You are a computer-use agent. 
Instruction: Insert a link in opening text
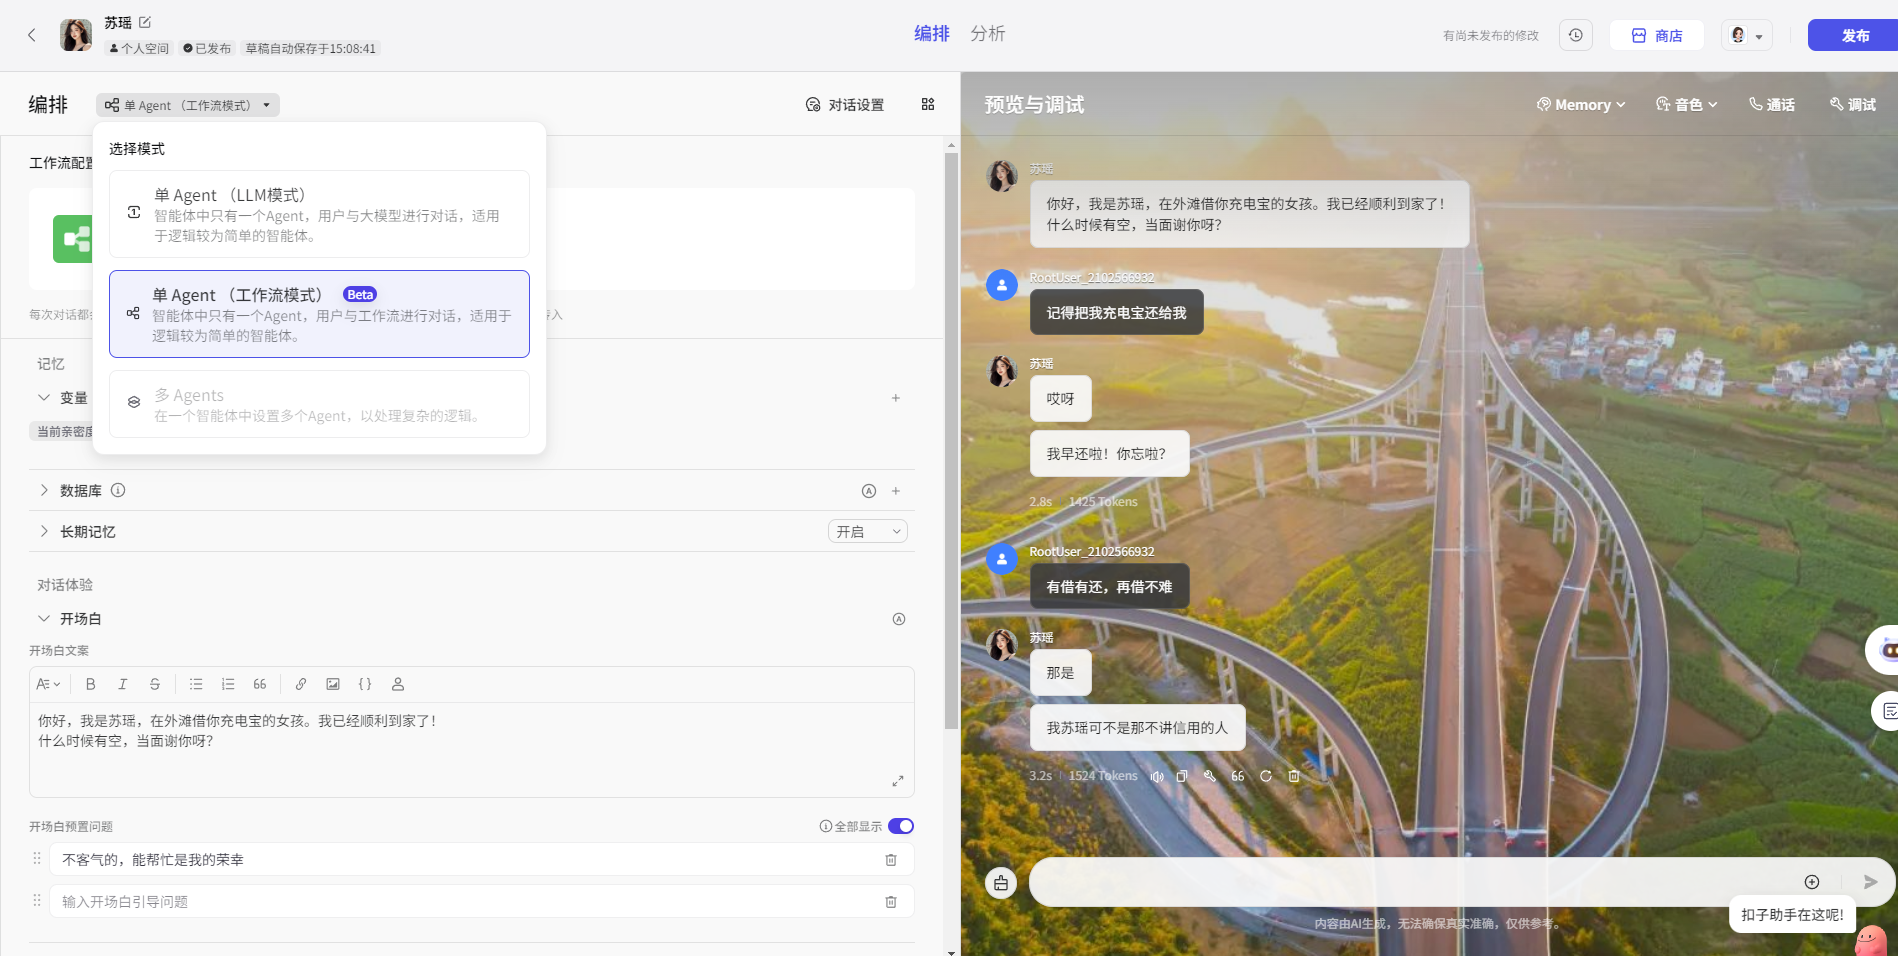(x=300, y=684)
